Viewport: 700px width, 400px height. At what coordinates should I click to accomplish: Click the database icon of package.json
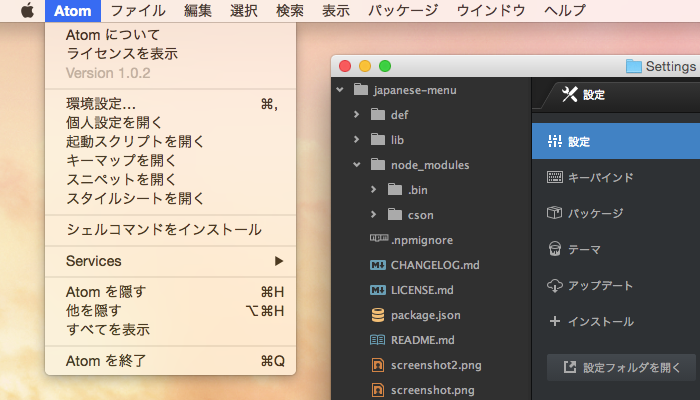coord(378,315)
